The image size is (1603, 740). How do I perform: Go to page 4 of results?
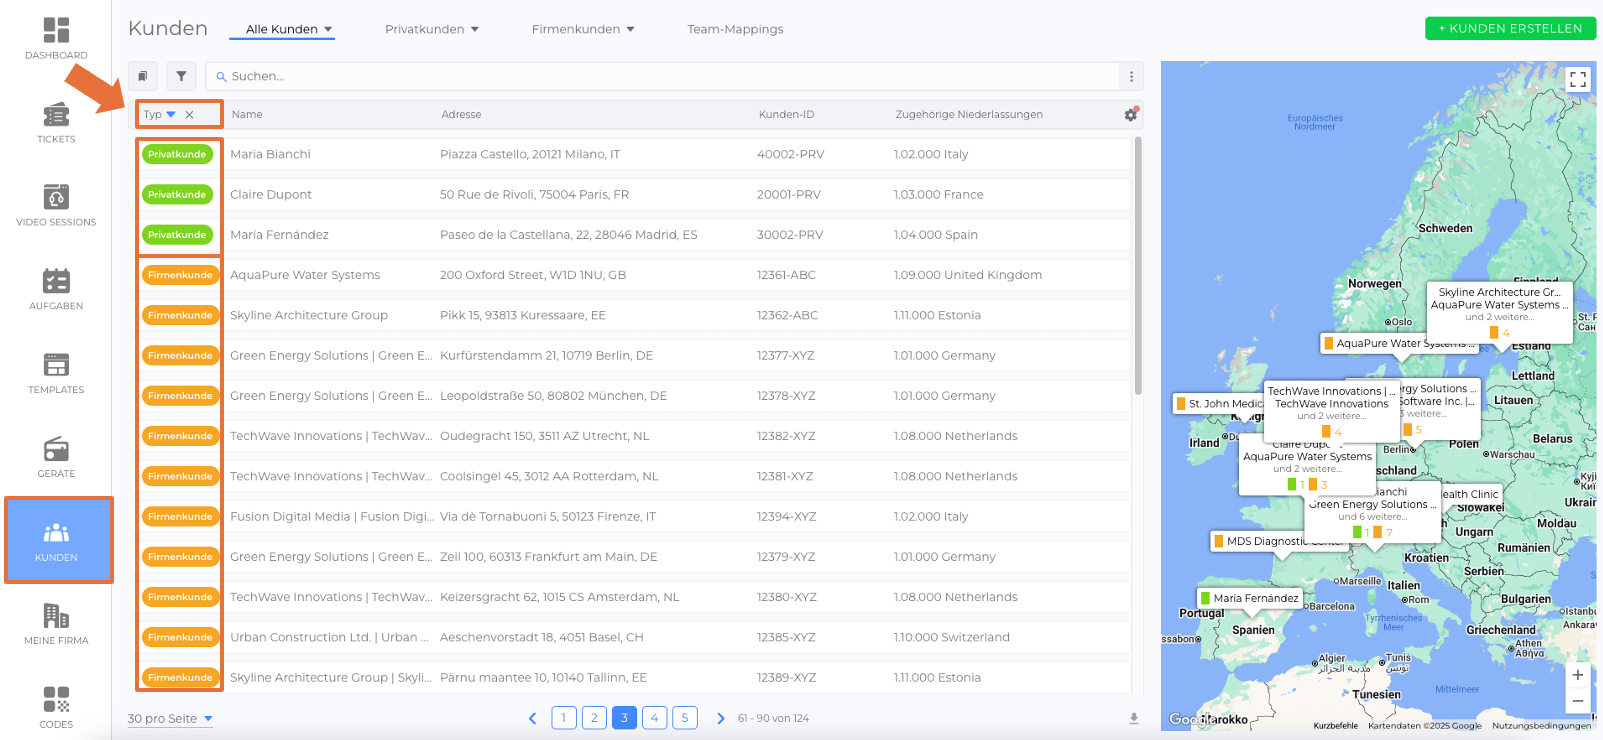point(654,718)
